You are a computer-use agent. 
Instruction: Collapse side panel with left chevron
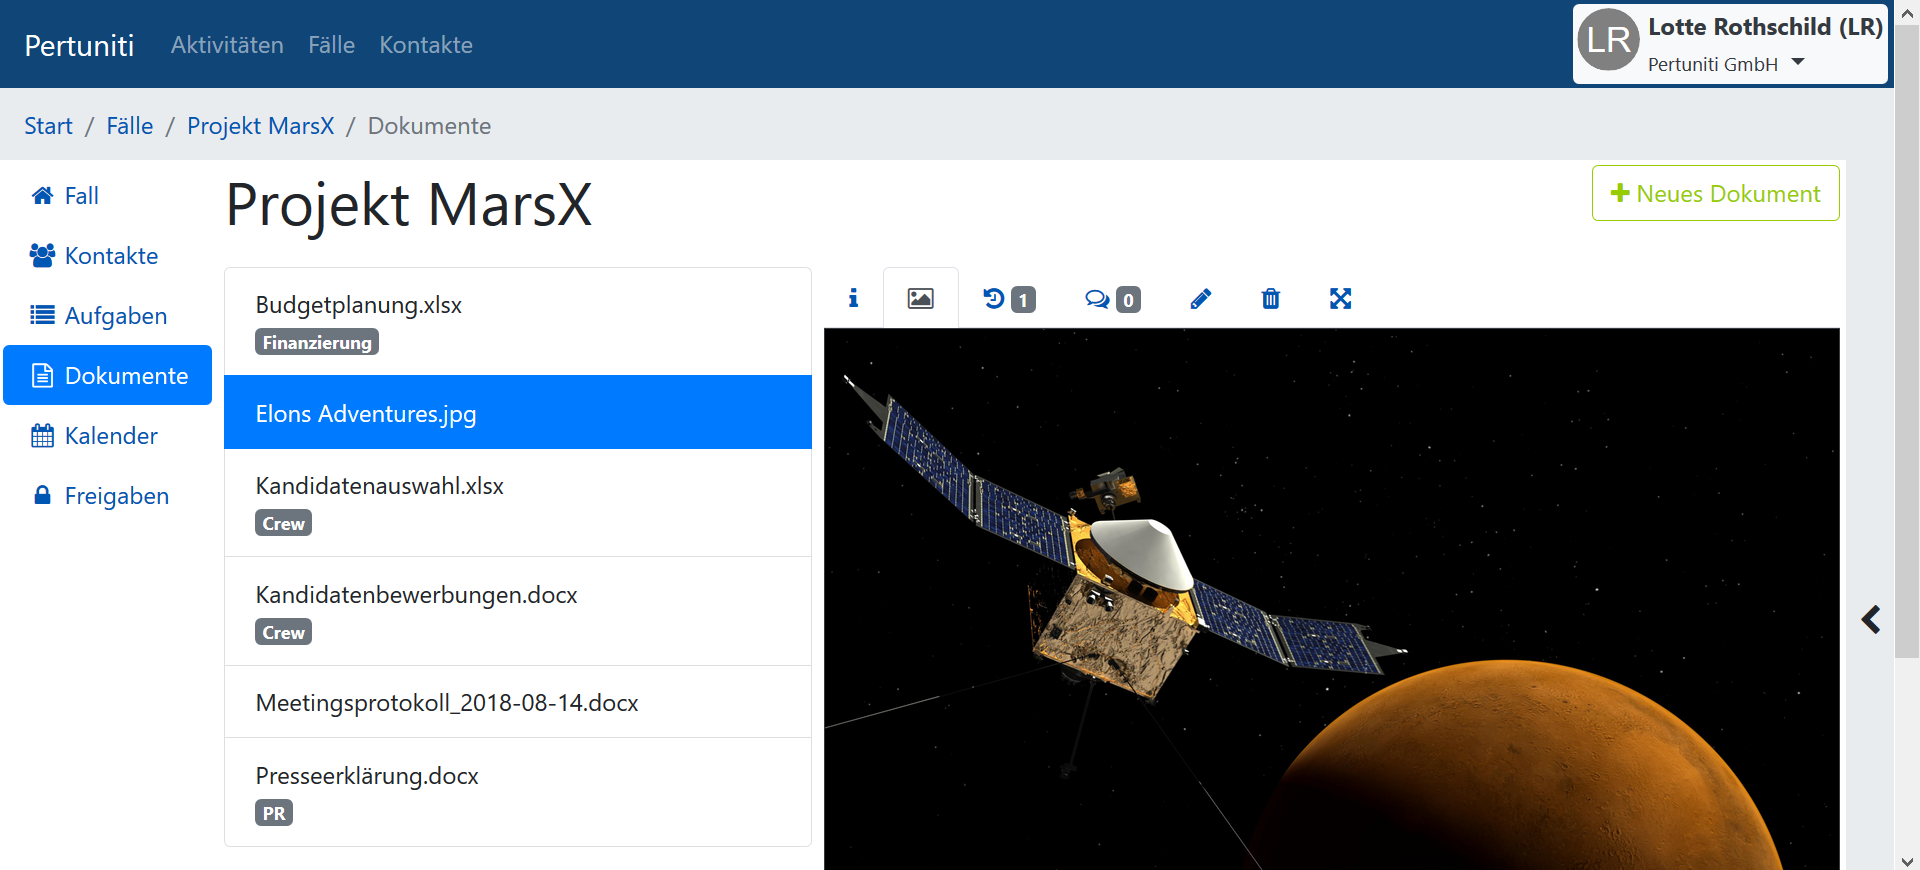(1870, 620)
